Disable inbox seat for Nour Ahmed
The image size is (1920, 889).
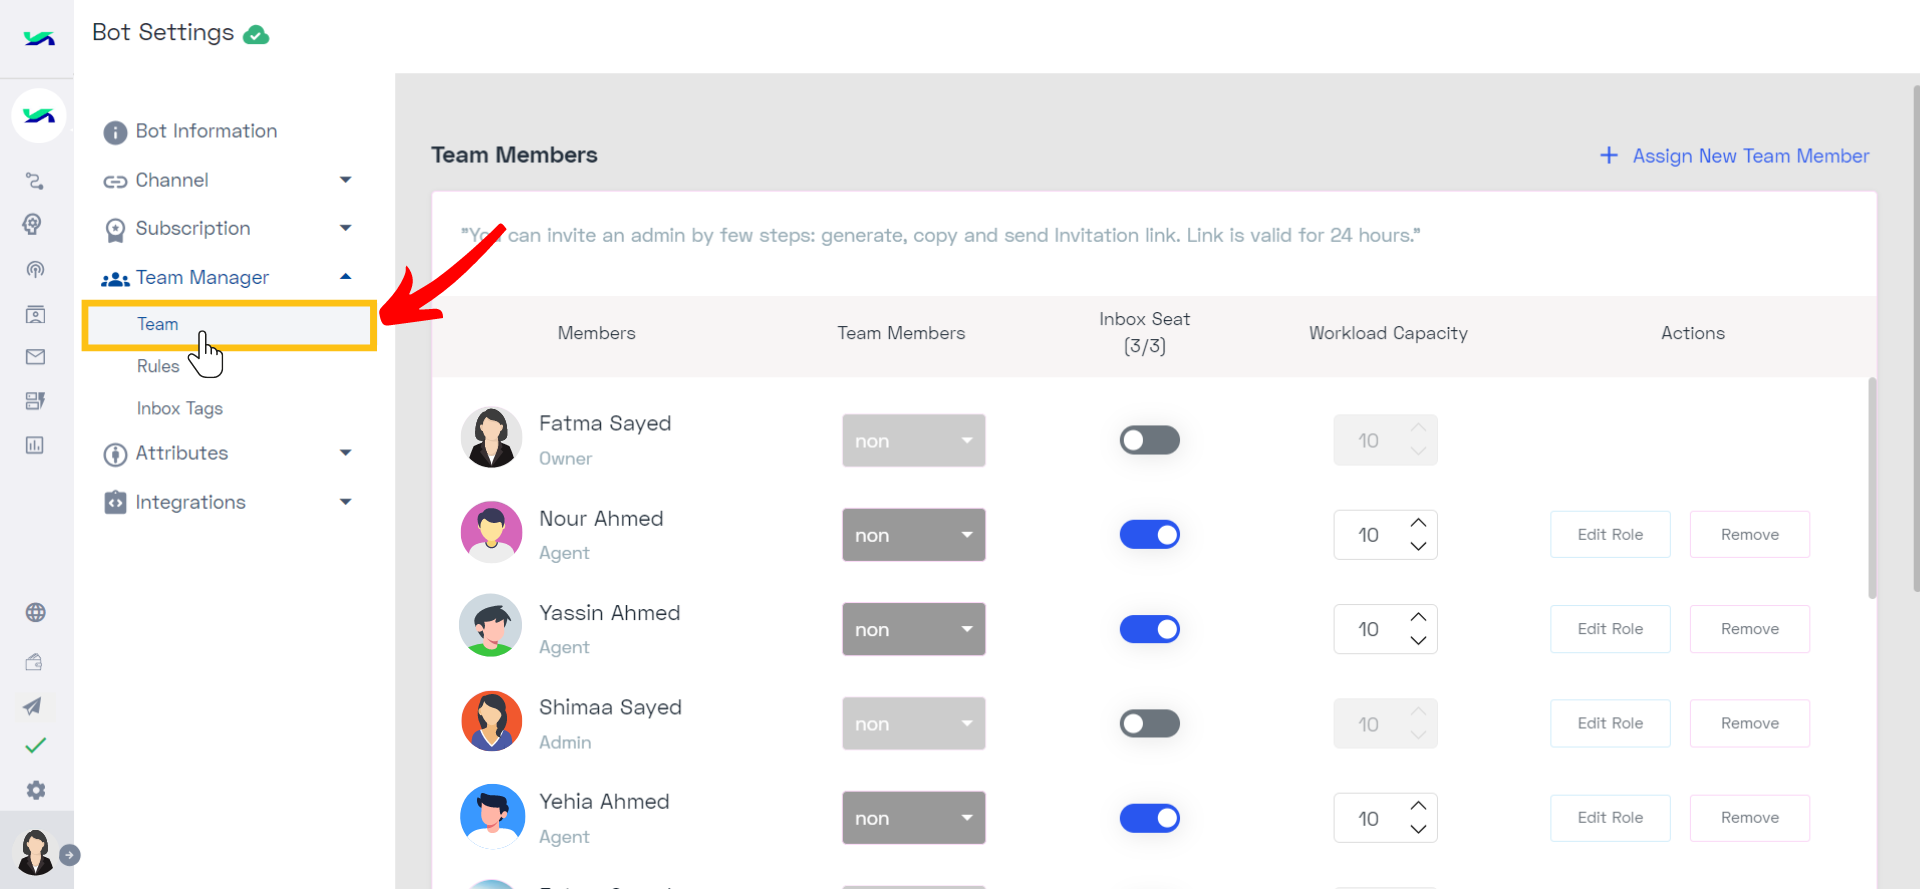[1149, 535]
